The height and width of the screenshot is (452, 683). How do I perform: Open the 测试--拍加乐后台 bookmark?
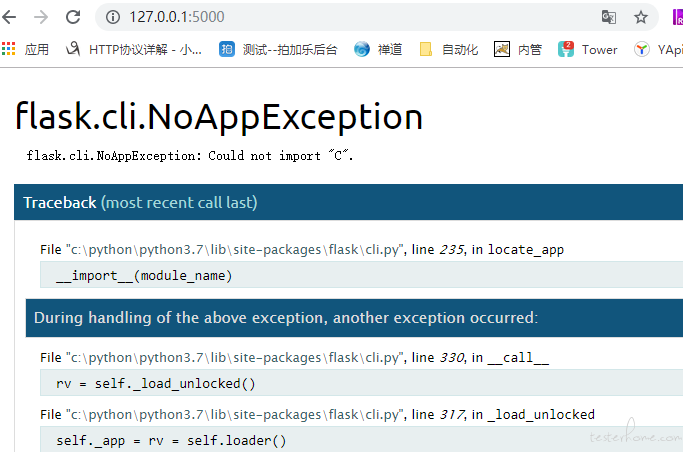point(278,49)
